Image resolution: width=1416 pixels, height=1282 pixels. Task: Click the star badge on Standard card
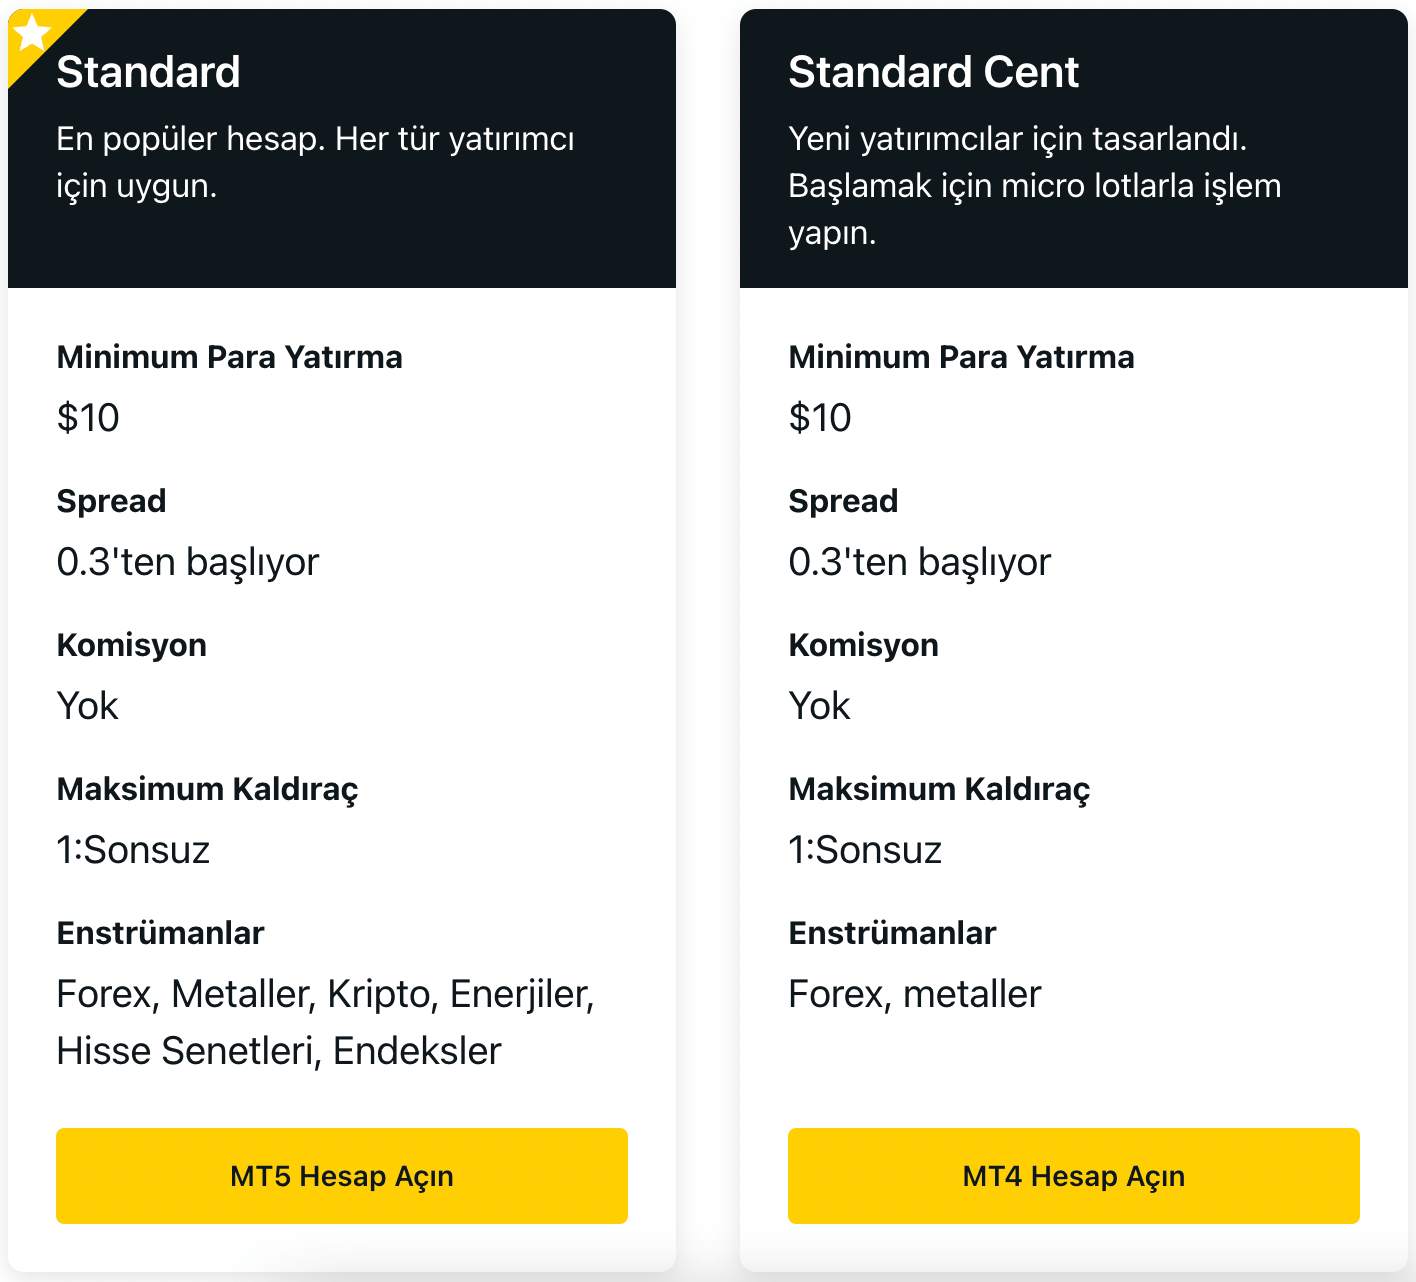point(32,33)
